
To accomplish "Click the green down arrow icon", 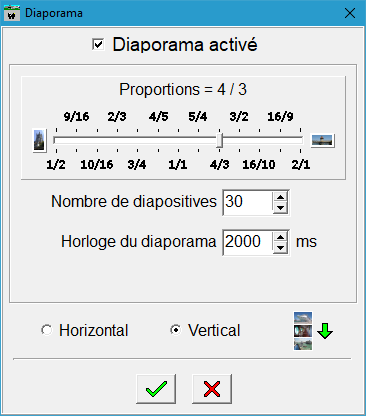I will 325,331.
